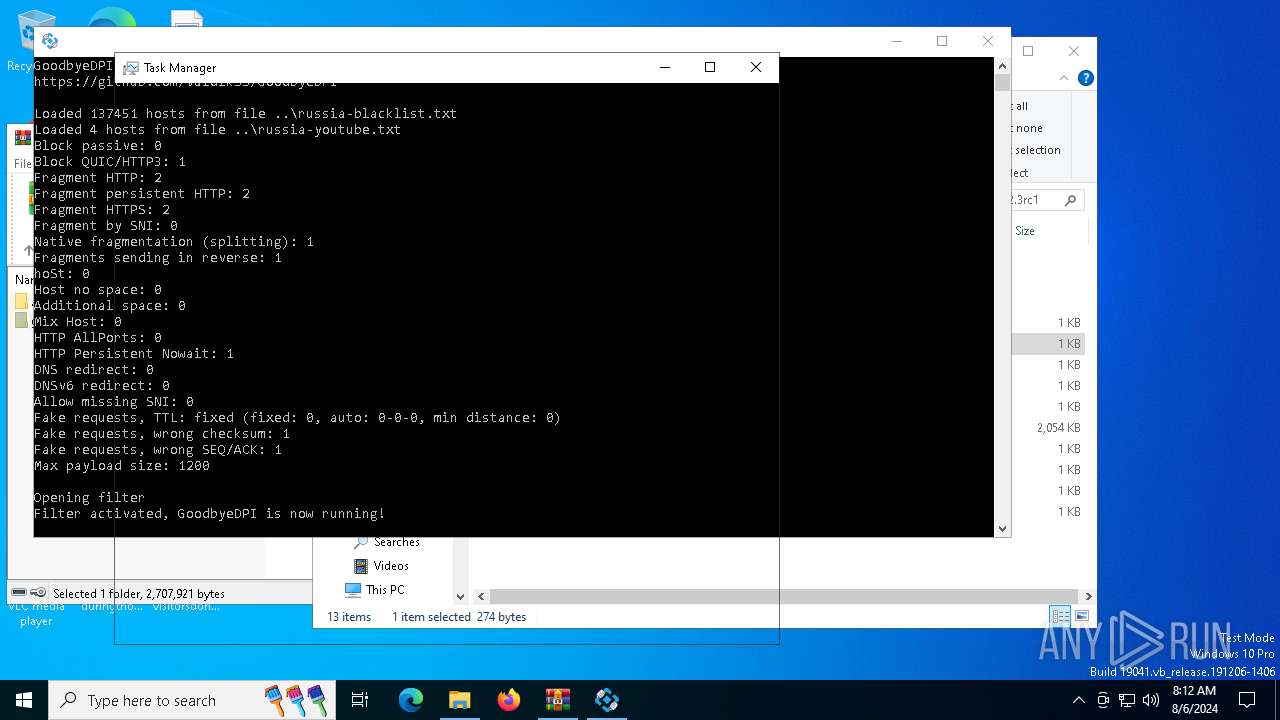Maximize the Task Manager window
The height and width of the screenshot is (720, 1280).
pyautogui.click(x=710, y=67)
